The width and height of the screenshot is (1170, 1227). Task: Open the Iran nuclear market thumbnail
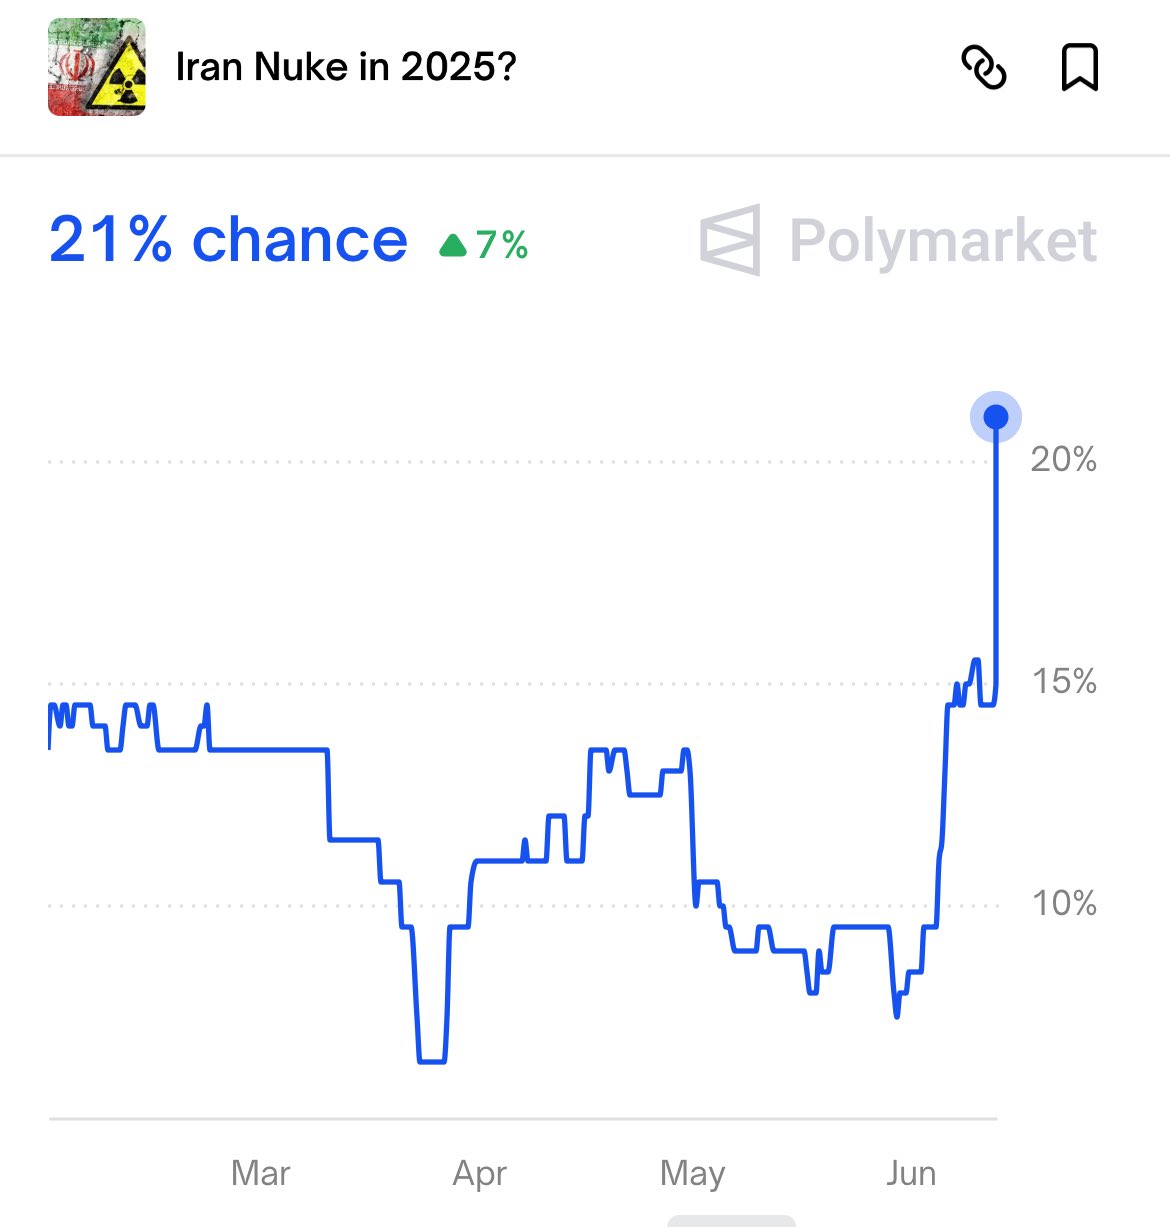click(x=97, y=67)
